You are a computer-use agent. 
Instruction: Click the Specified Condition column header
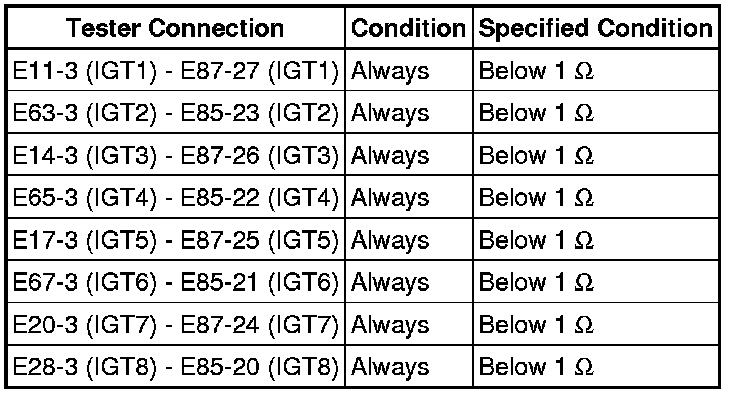(596, 28)
